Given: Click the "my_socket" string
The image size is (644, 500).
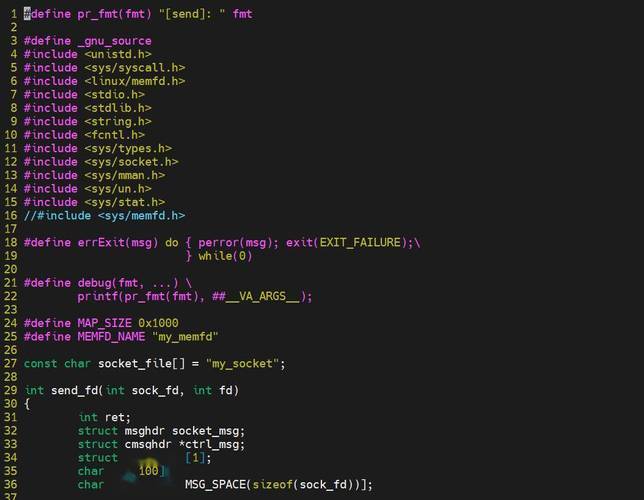Looking at the screenshot, I should 243,364.
